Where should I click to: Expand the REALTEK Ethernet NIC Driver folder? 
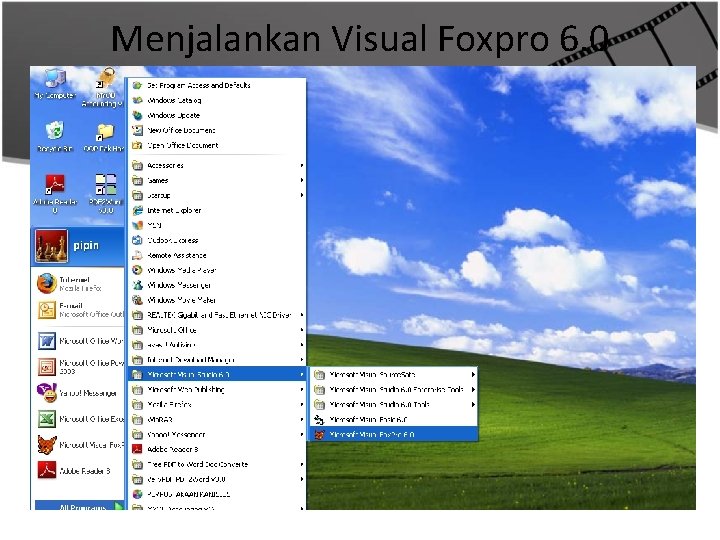pos(216,315)
